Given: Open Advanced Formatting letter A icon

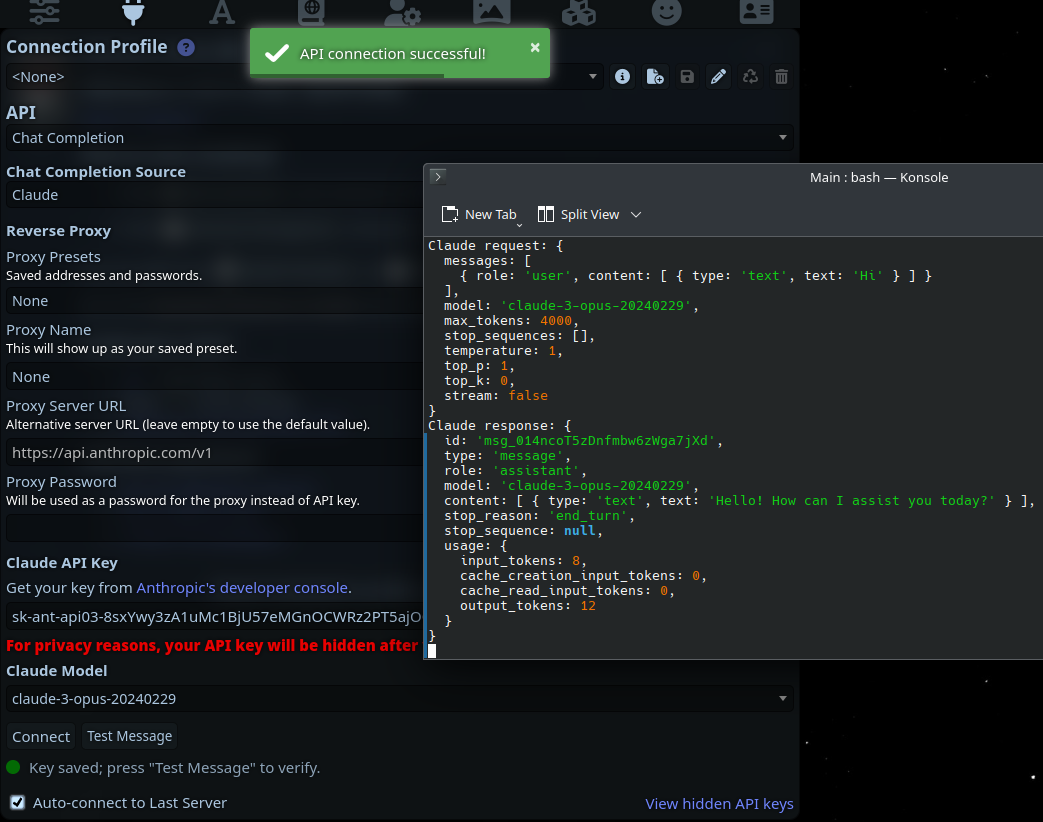Looking at the screenshot, I should 222,11.
